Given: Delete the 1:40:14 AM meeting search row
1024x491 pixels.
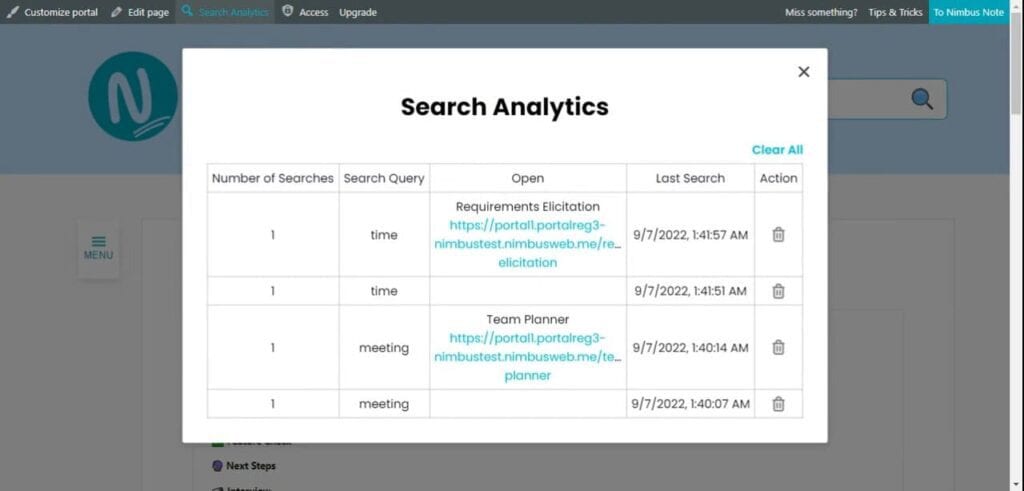Looking at the screenshot, I should pyautogui.click(x=778, y=347).
